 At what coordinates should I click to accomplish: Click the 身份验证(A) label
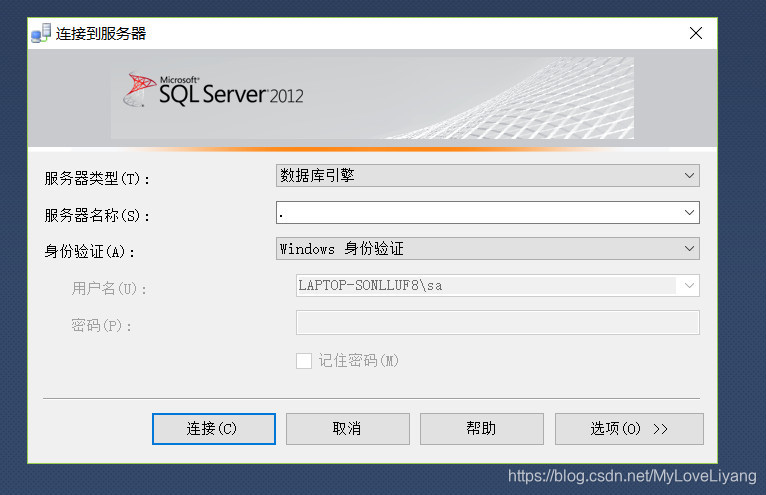pos(89,252)
